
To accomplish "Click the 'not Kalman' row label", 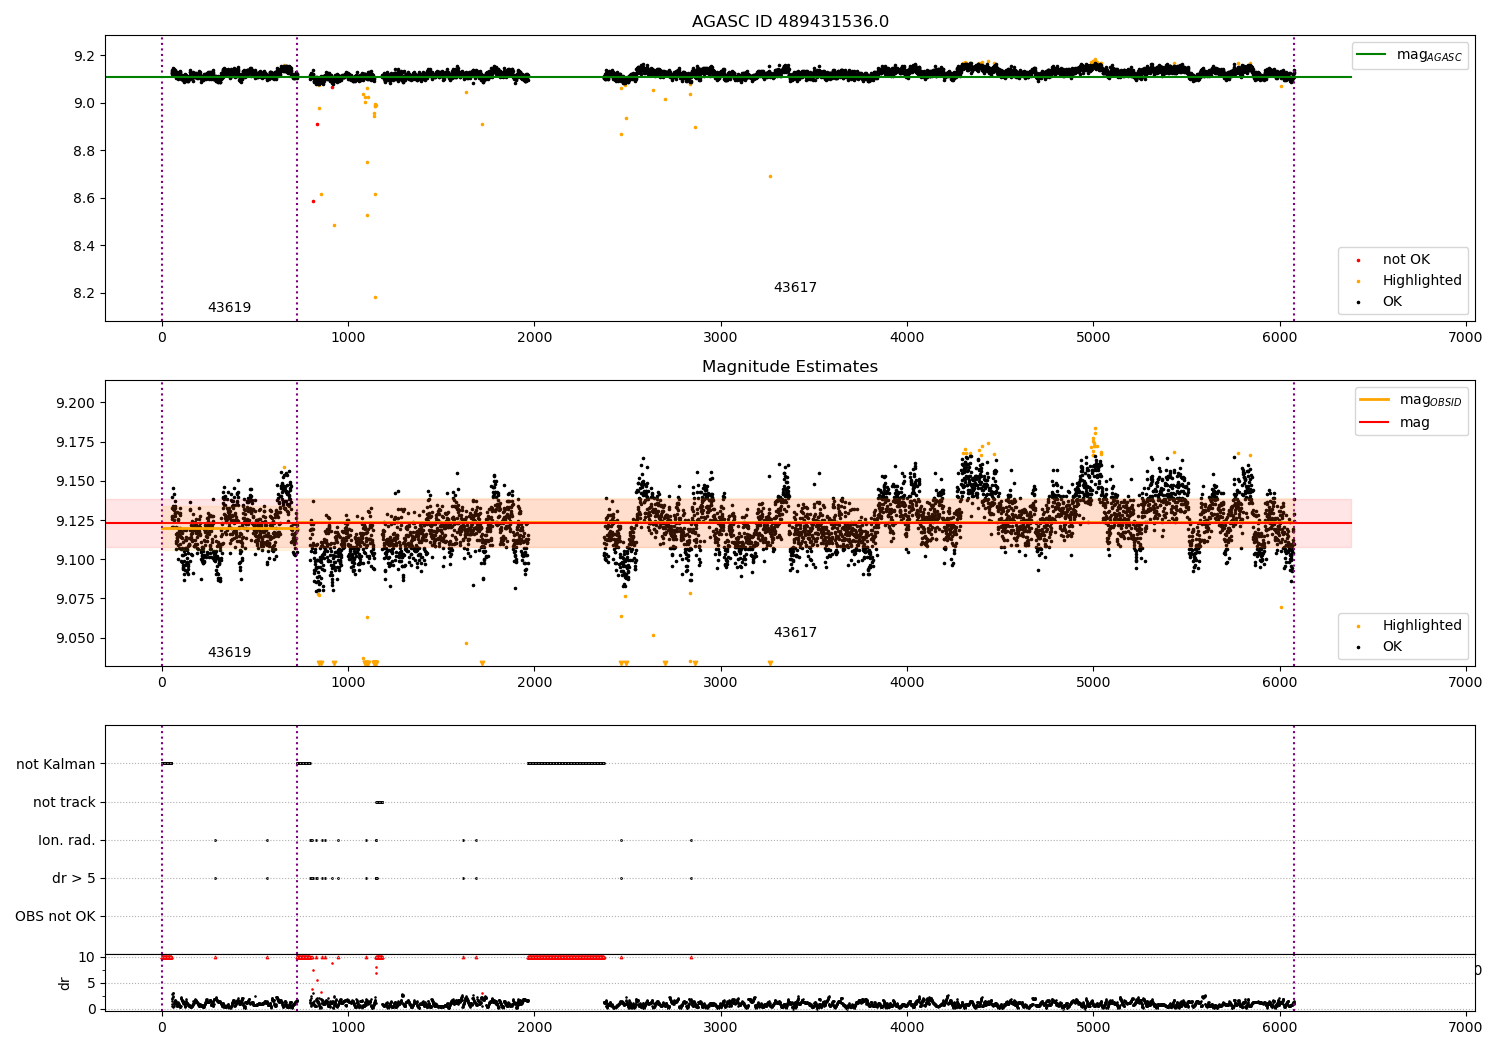I will tap(56, 764).
